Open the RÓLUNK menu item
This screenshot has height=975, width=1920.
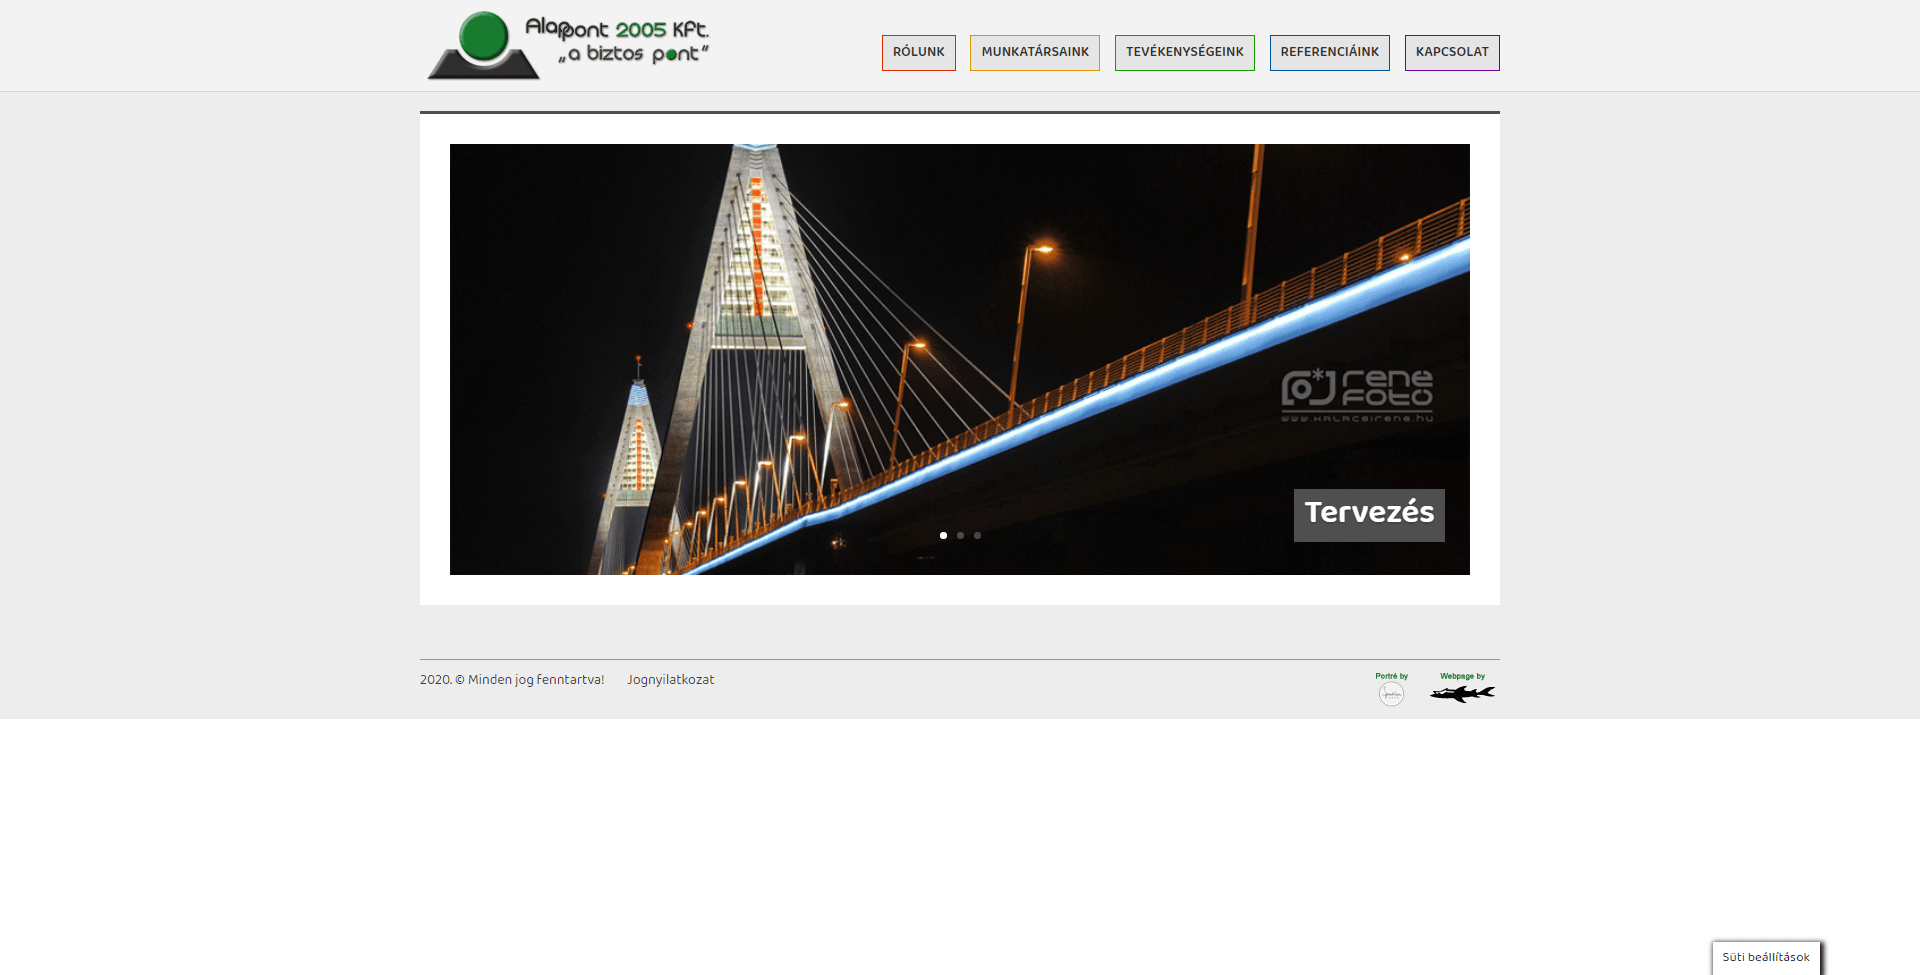click(918, 53)
